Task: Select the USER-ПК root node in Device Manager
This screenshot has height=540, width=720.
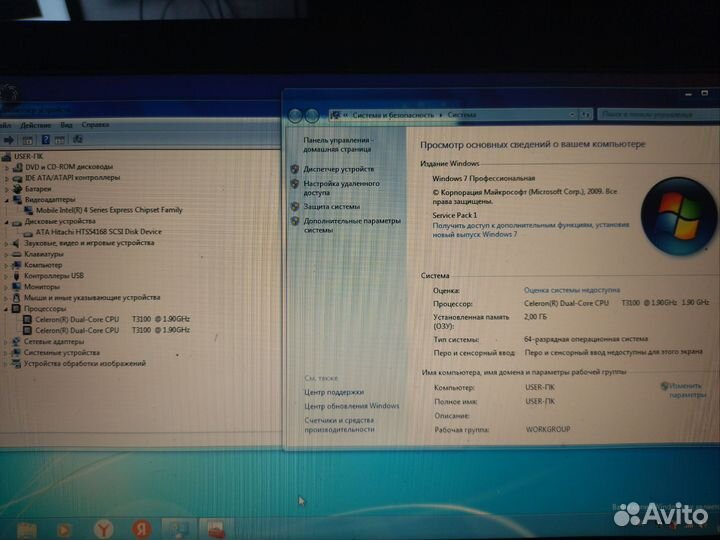Action: (28, 157)
